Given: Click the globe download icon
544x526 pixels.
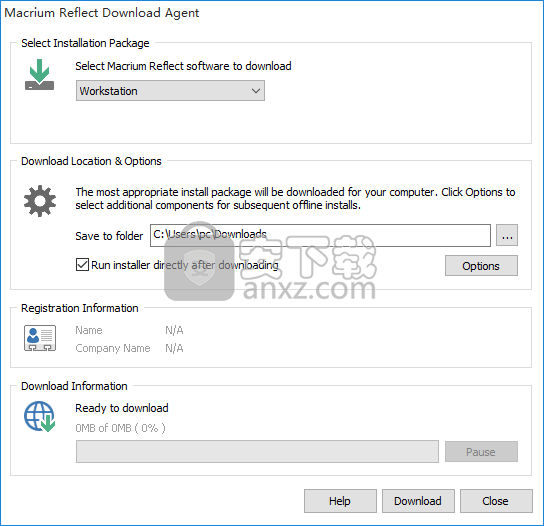Looking at the screenshot, I should tap(40, 417).
